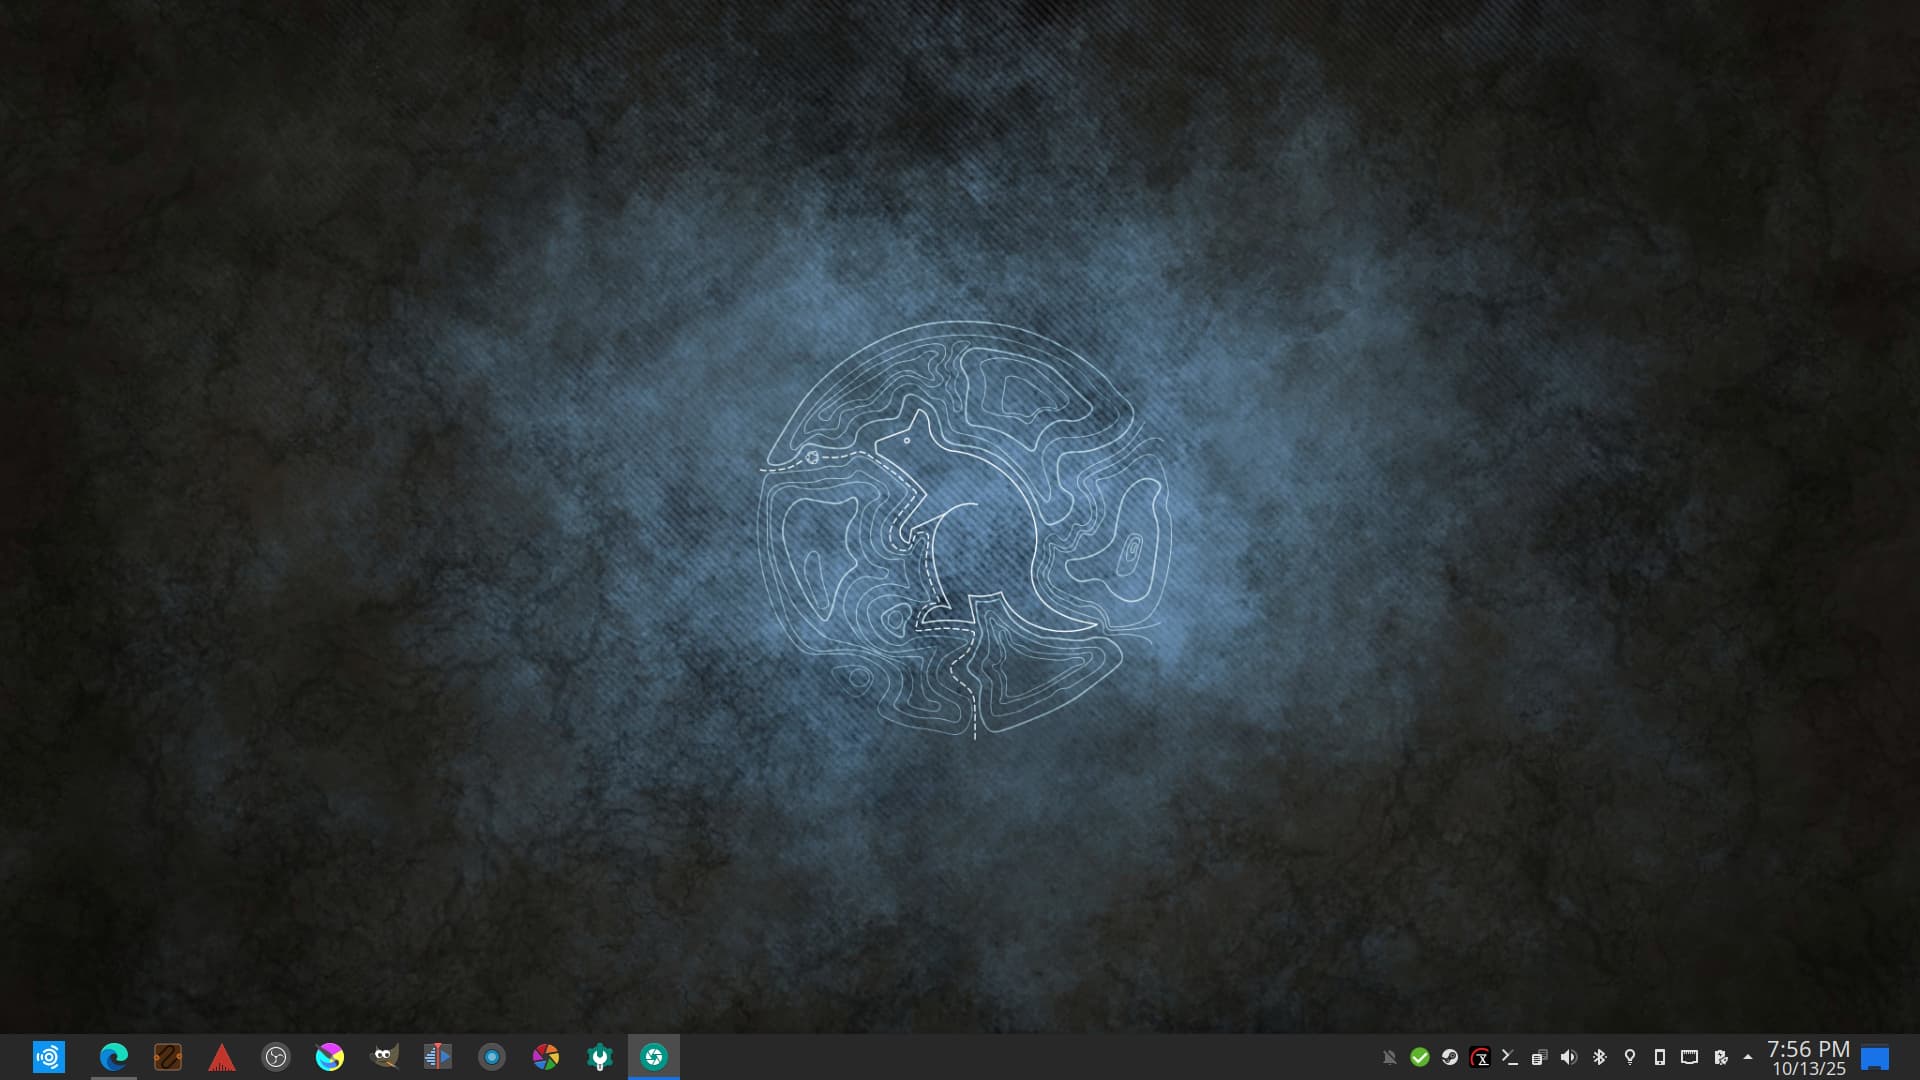Toggle the muted notifications bell

point(1389,1057)
